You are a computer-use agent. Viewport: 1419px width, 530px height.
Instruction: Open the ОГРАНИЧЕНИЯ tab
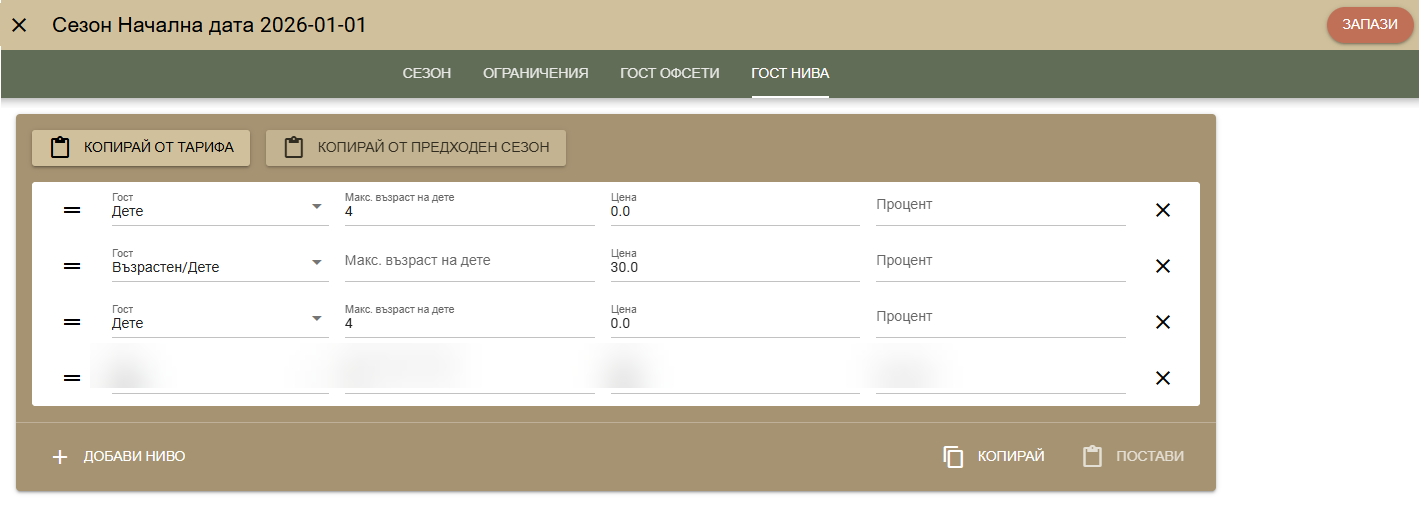[535, 73]
